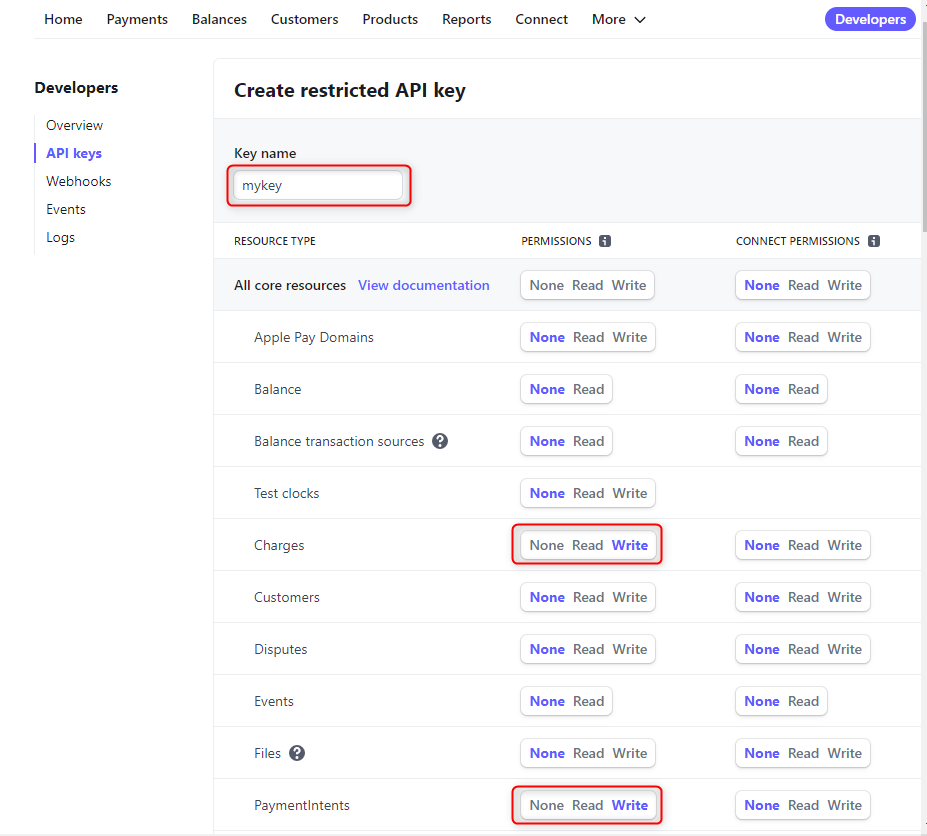Expand the More menu in top navigation

click(618, 19)
